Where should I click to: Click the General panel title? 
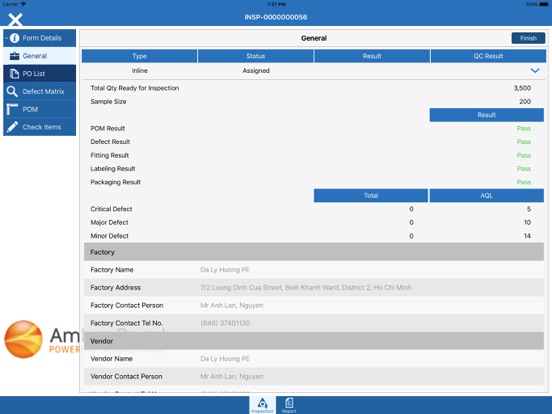pyautogui.click(x=314, y=38)
